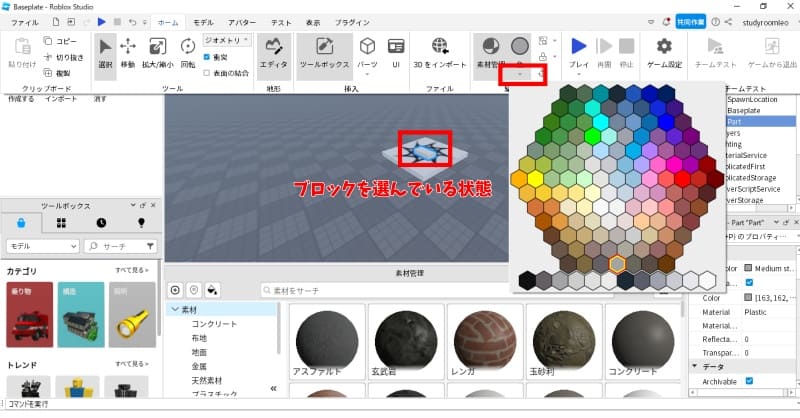800x418 pixels.
Task: Click the group icon above lock icon
Action: (x=542, y=40)
